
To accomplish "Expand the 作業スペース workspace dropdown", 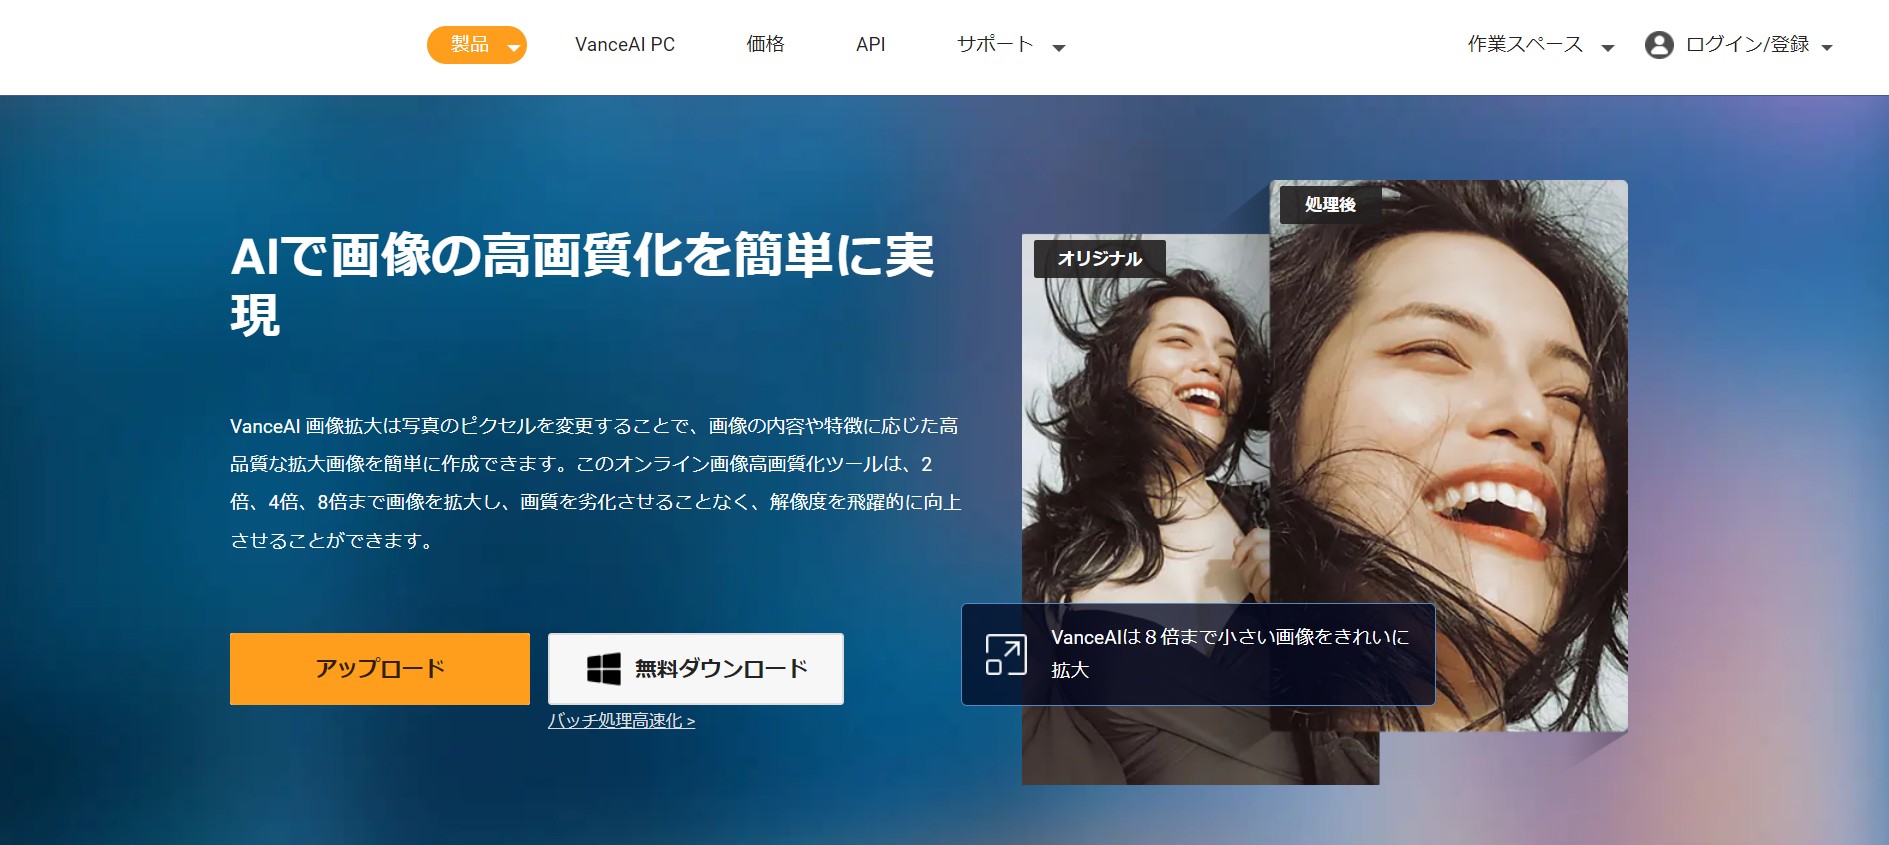I will point(1541,45).
